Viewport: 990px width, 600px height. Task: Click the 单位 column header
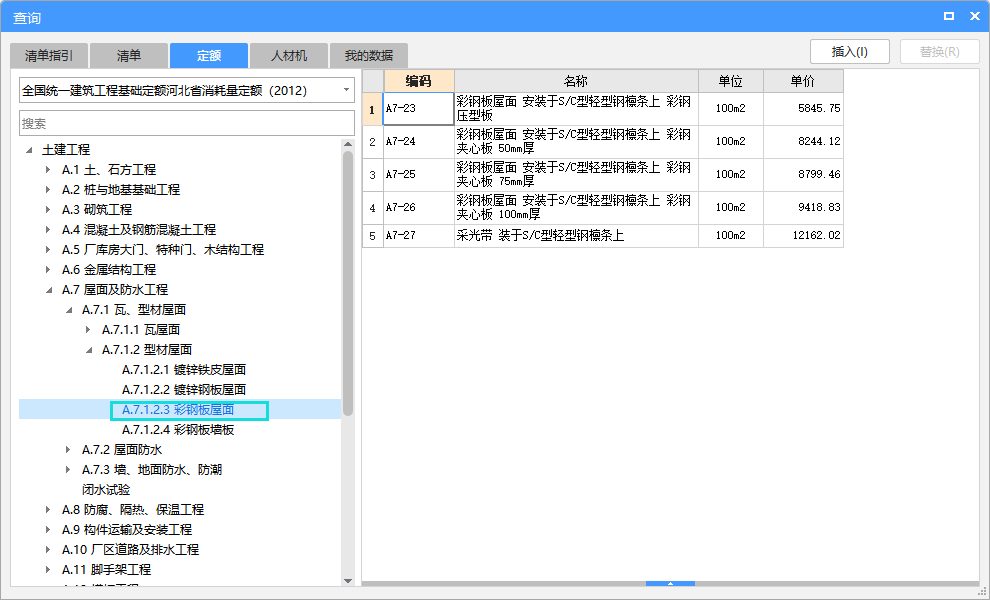[731, 81]
